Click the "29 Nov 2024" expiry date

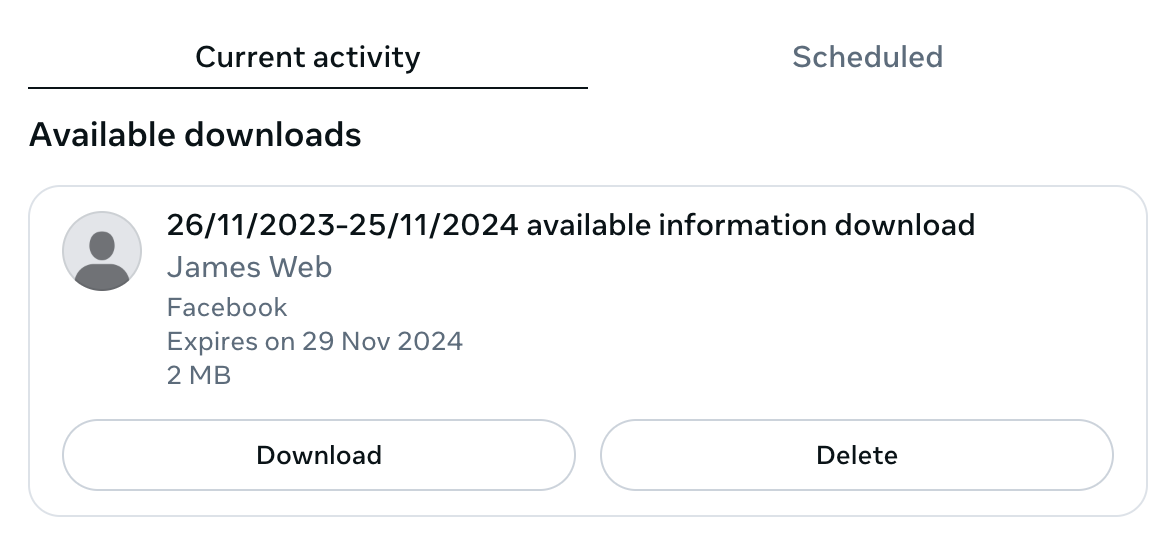pos(382,341)
